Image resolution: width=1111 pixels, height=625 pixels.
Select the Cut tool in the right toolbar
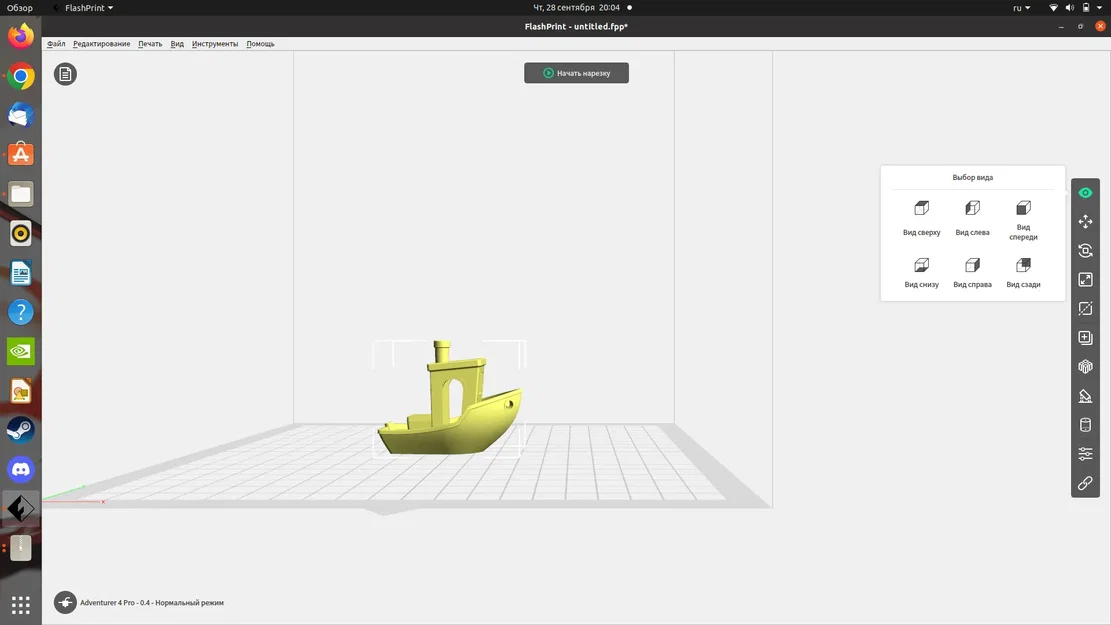[x=1085, y=308]
